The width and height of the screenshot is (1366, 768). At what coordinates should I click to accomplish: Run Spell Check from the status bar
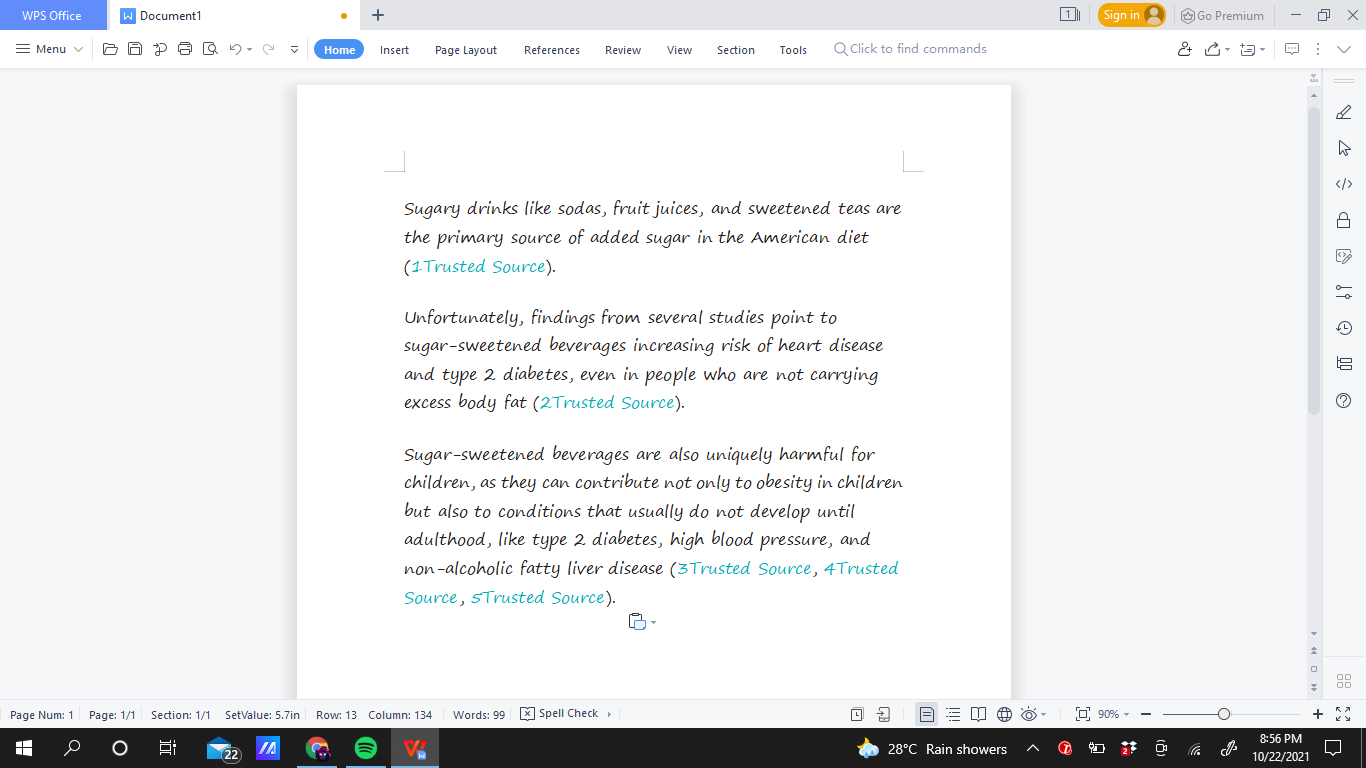click(x=565, y=714)
